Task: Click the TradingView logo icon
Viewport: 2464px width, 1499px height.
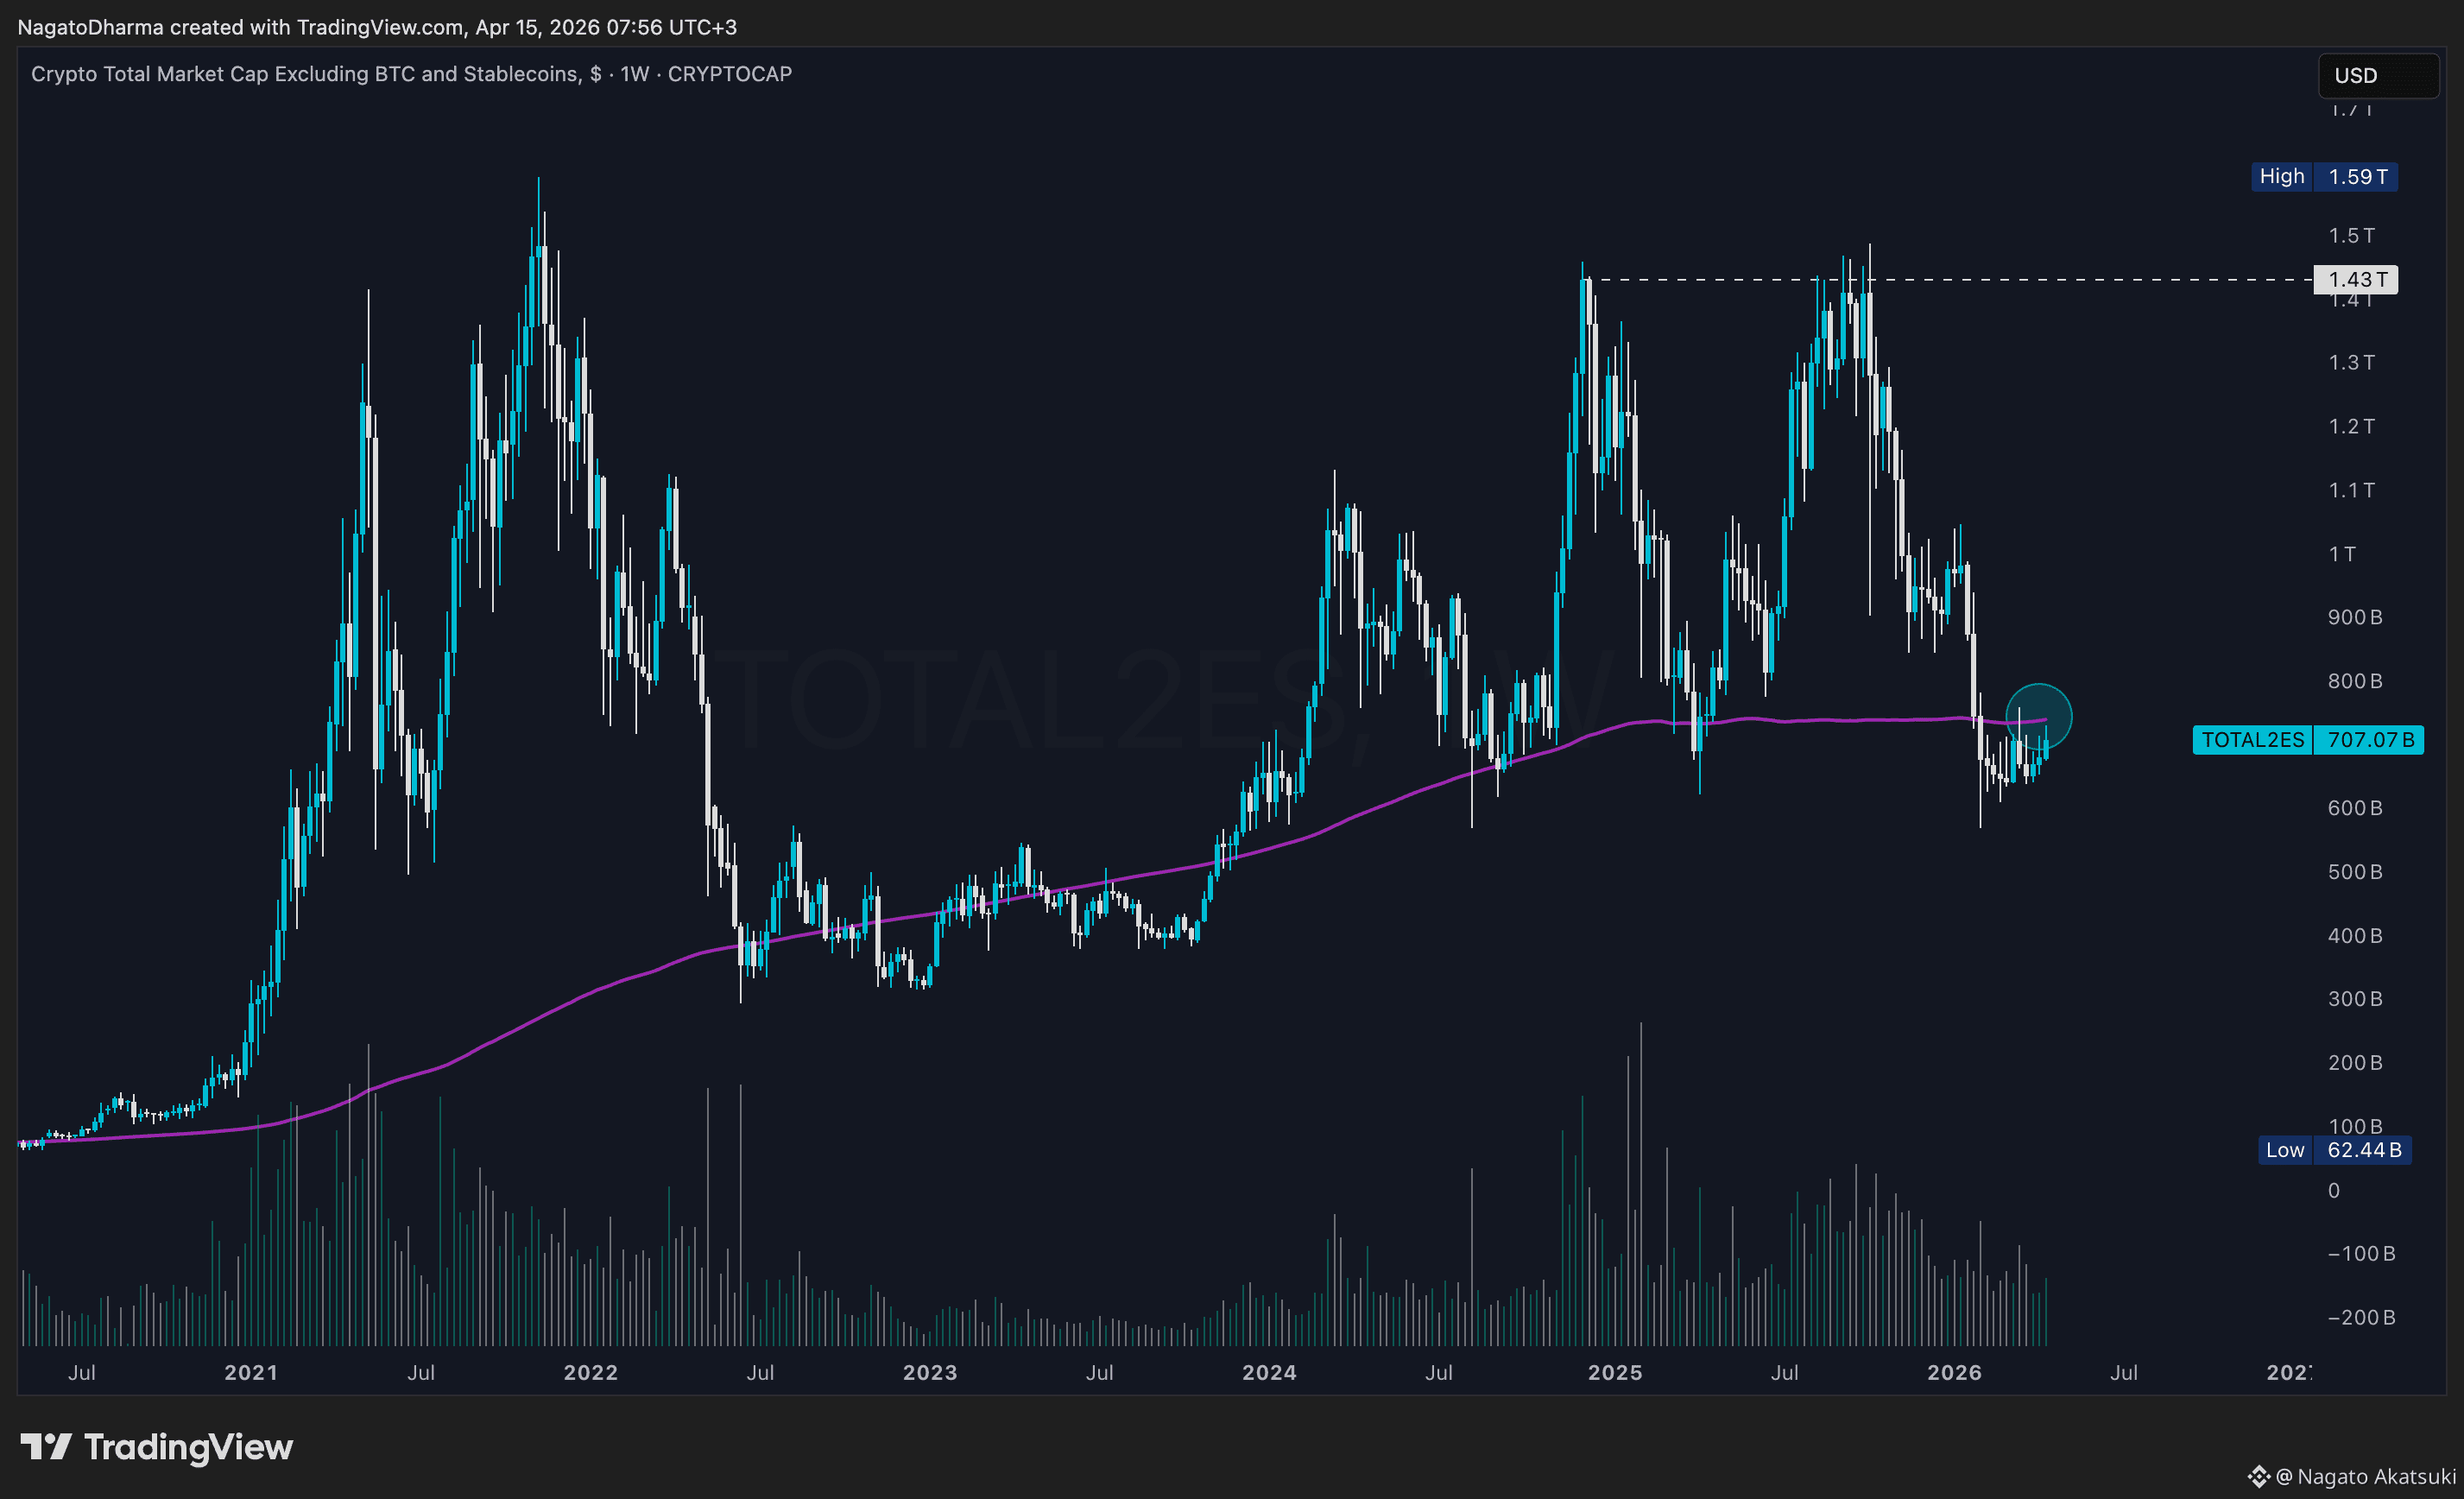Action: point(46,1446)
